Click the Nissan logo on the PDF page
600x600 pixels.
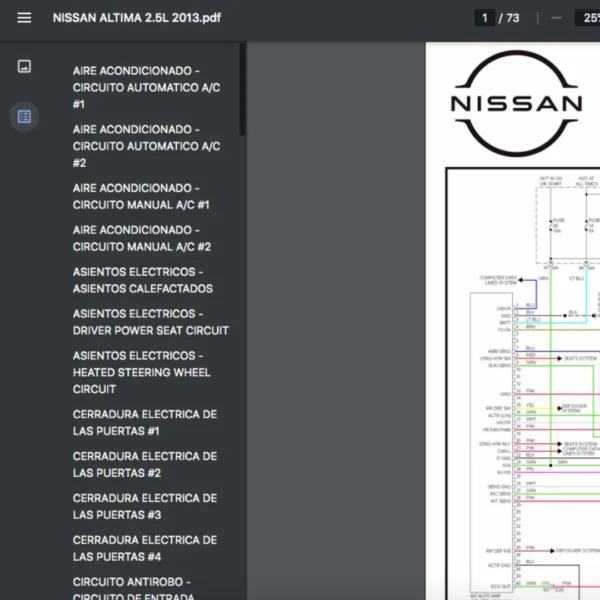pos(516,101)
